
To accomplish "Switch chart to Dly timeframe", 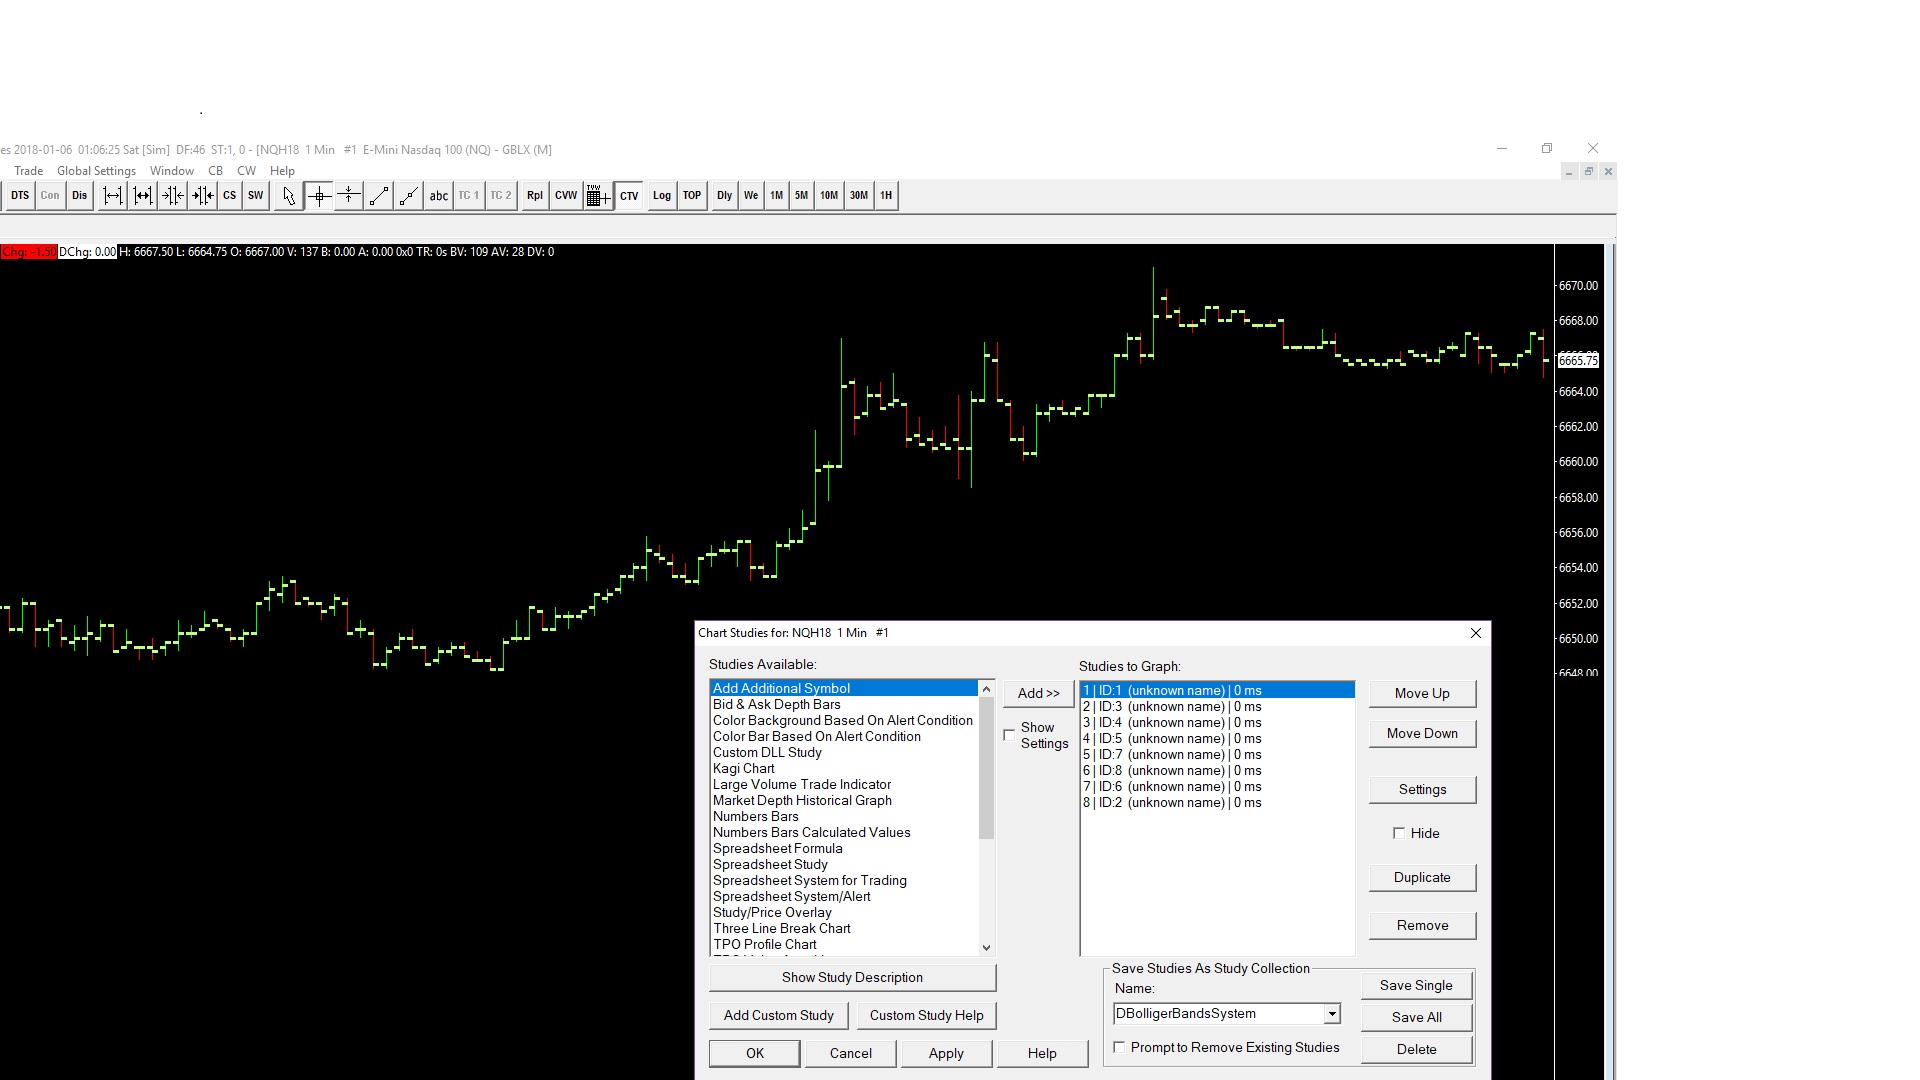I will 725,196.
